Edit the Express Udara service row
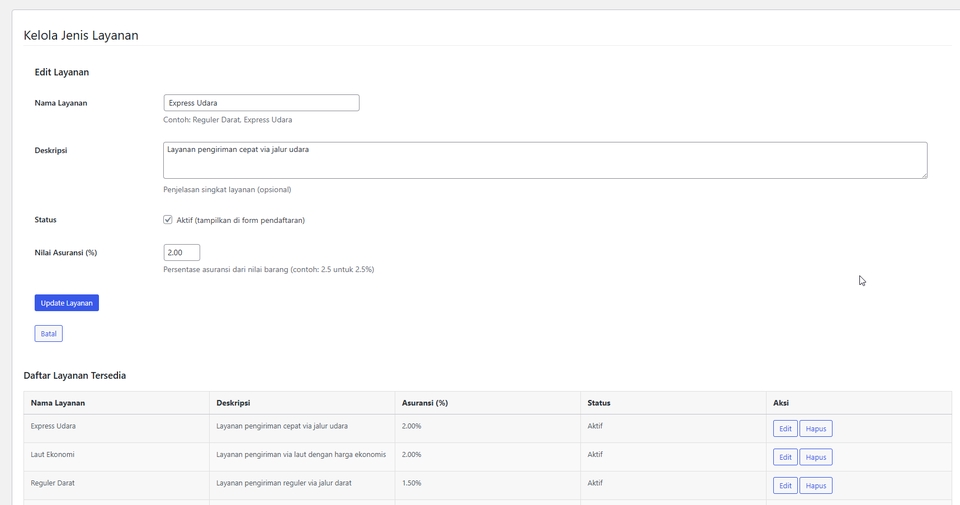960x505 pixels. (x=785, y=428)
